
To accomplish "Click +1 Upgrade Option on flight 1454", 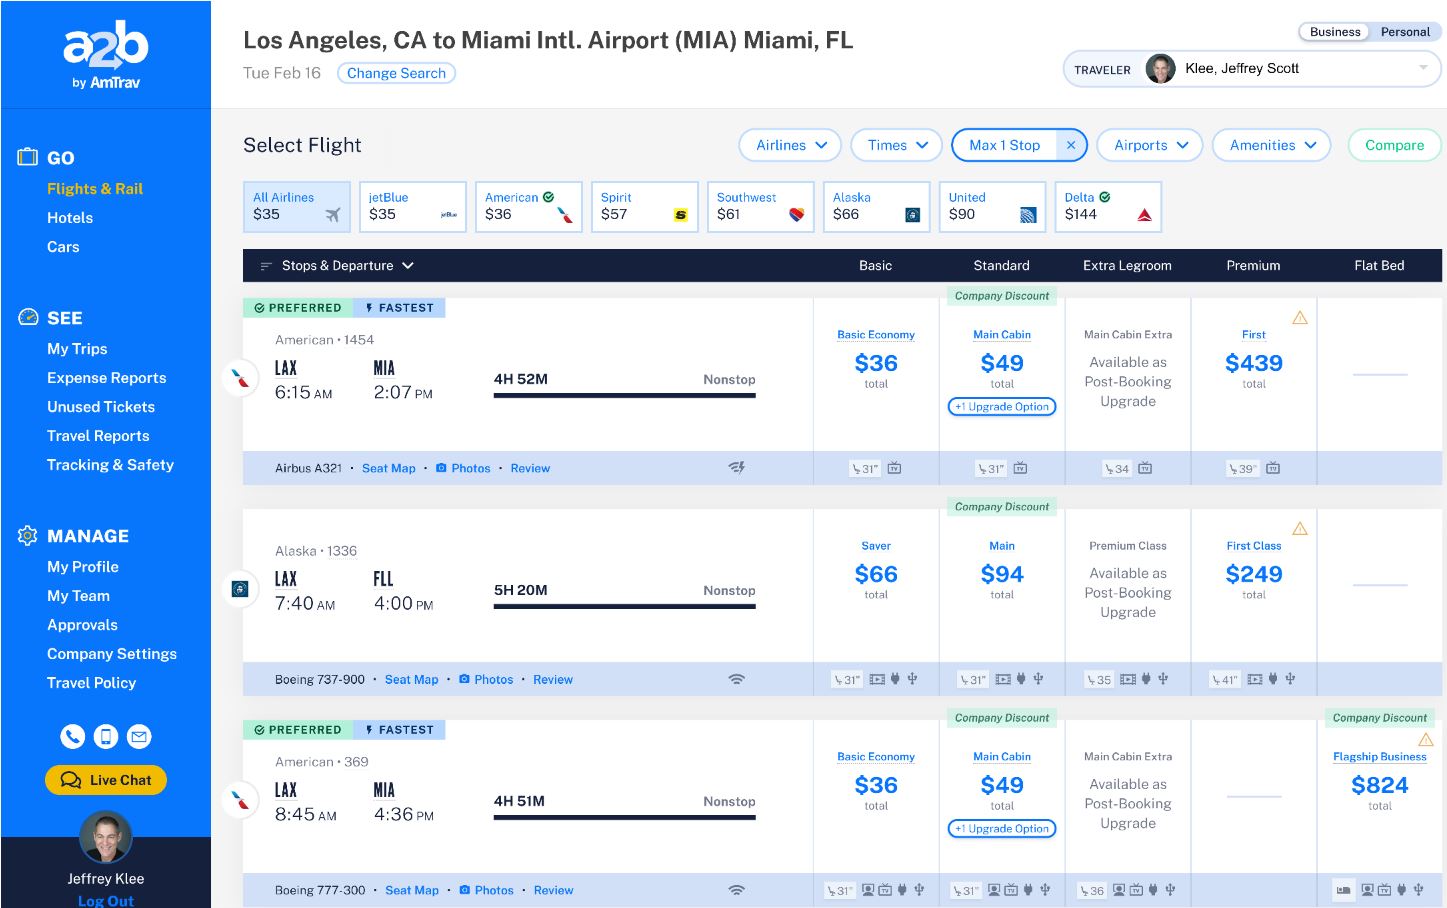I will (x=1002, y=407).
